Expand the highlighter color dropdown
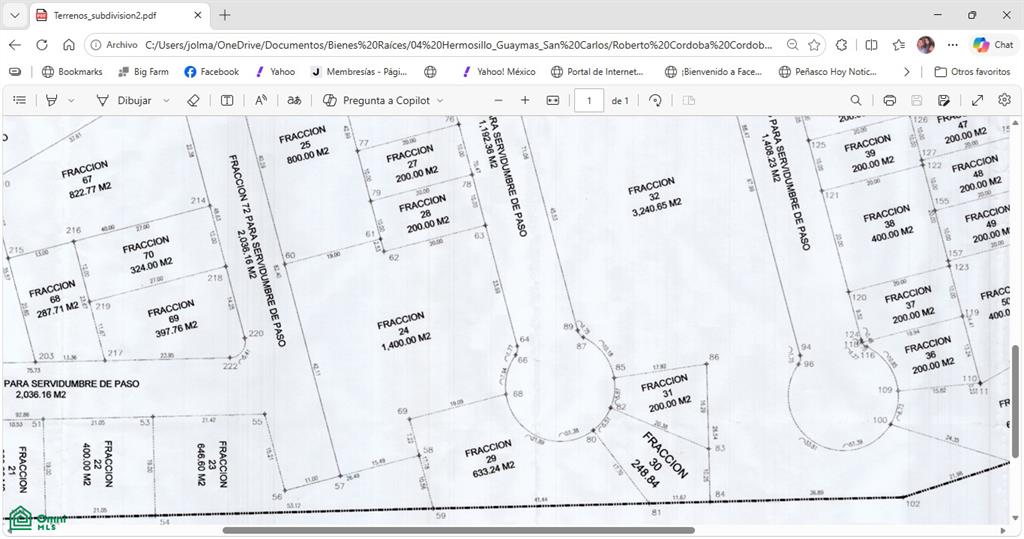This screenshot has width=1024, height=539. [71, 101]
